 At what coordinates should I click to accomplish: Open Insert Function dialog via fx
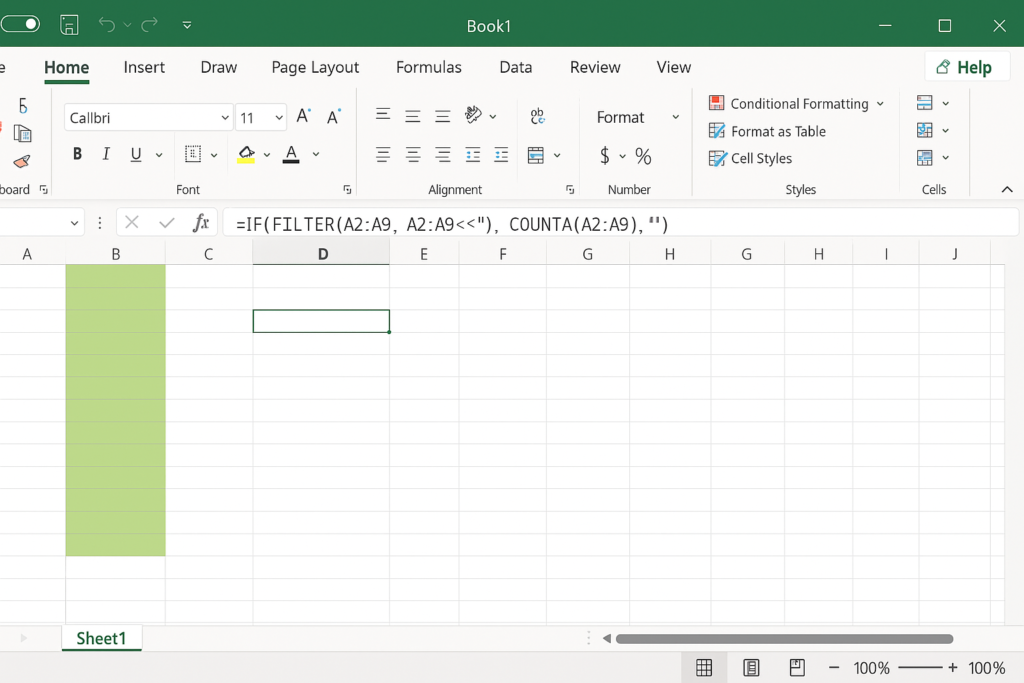coord(201,223)
